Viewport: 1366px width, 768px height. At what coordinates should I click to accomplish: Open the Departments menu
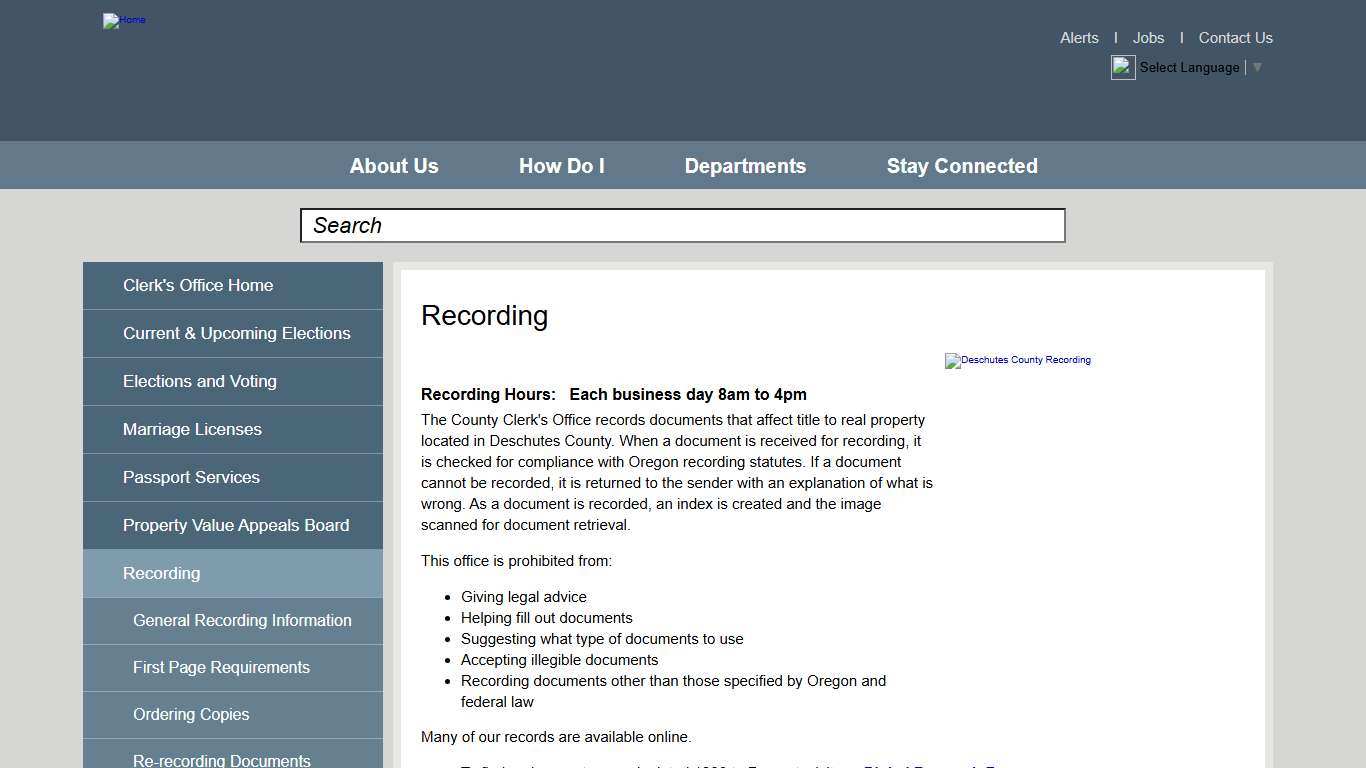[x=745, y=166]
